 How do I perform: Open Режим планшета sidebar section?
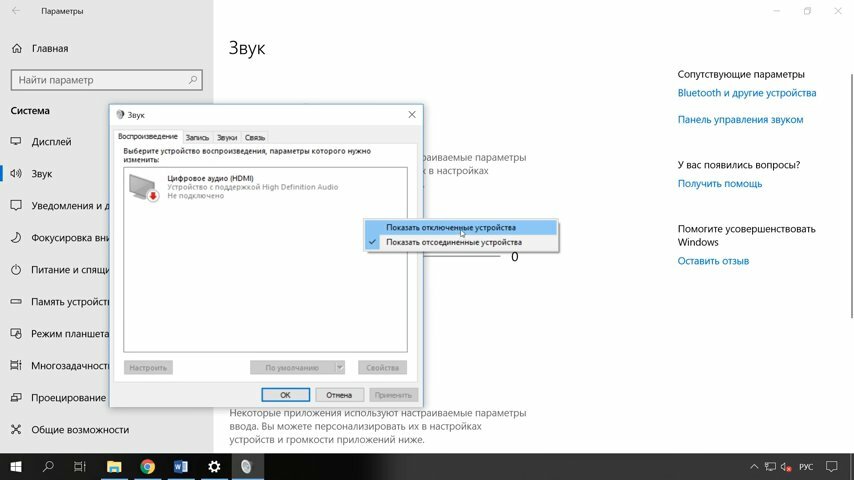[59, 334]
